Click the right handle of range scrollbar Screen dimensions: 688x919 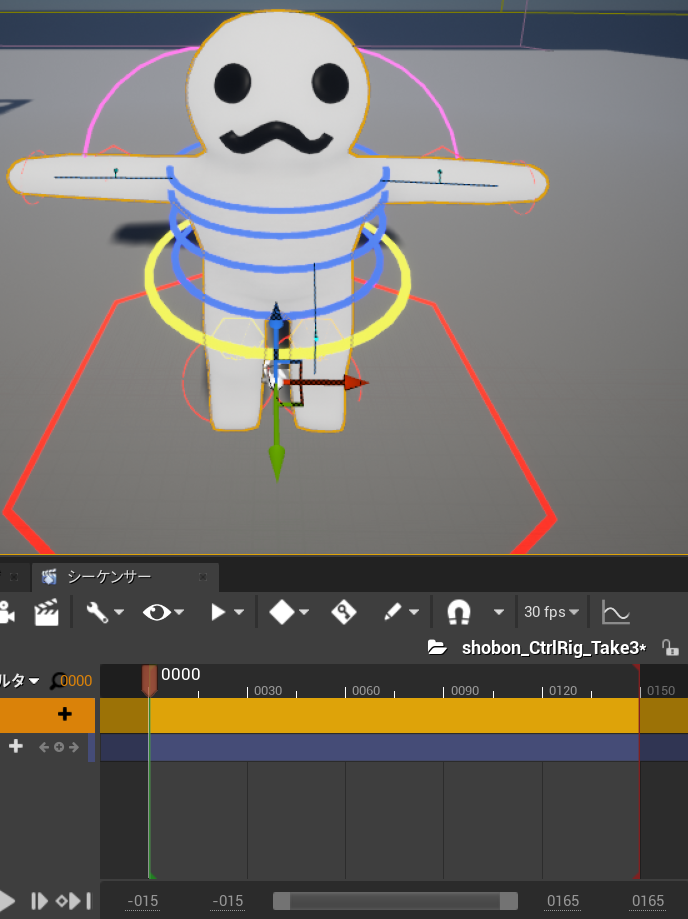(x=509, y=901)
